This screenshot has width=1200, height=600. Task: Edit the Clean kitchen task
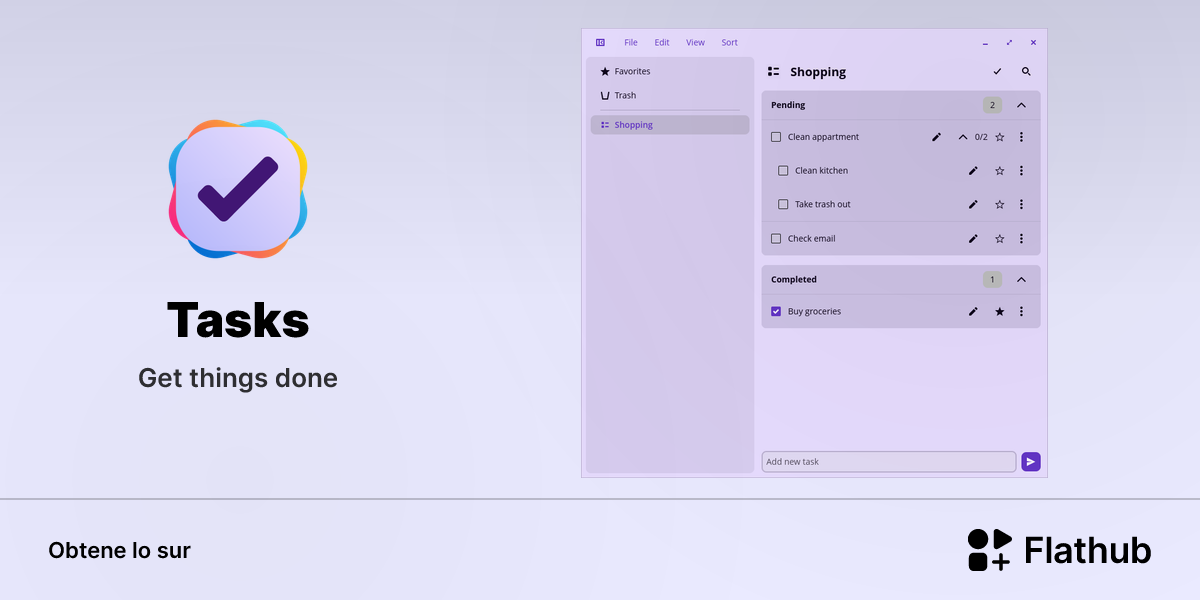pyautogui.click(x=973, y=171)
